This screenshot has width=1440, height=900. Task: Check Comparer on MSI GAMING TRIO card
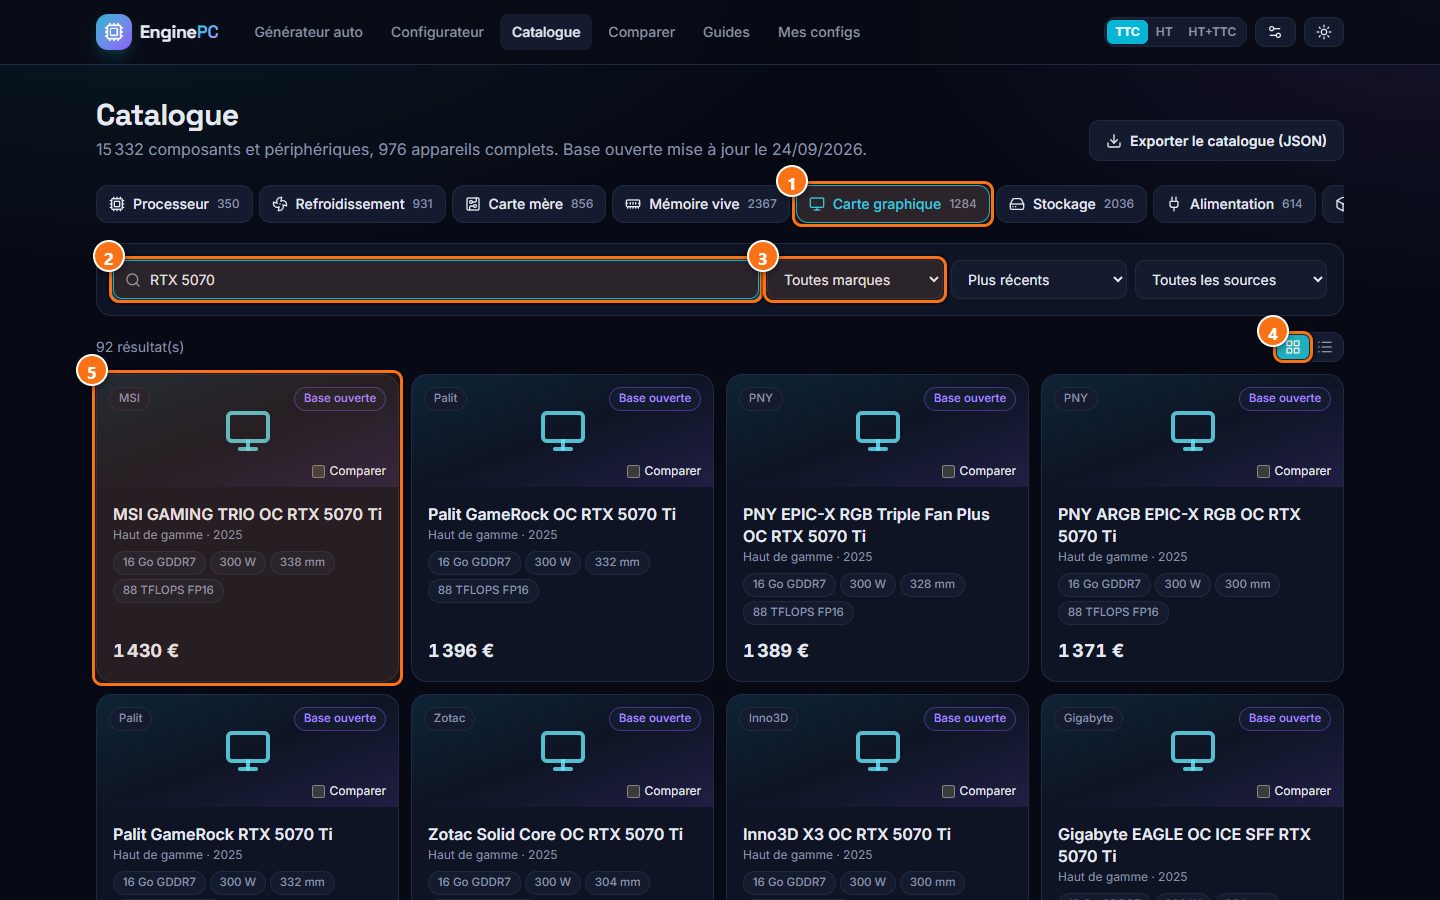(x=318, y=471)
